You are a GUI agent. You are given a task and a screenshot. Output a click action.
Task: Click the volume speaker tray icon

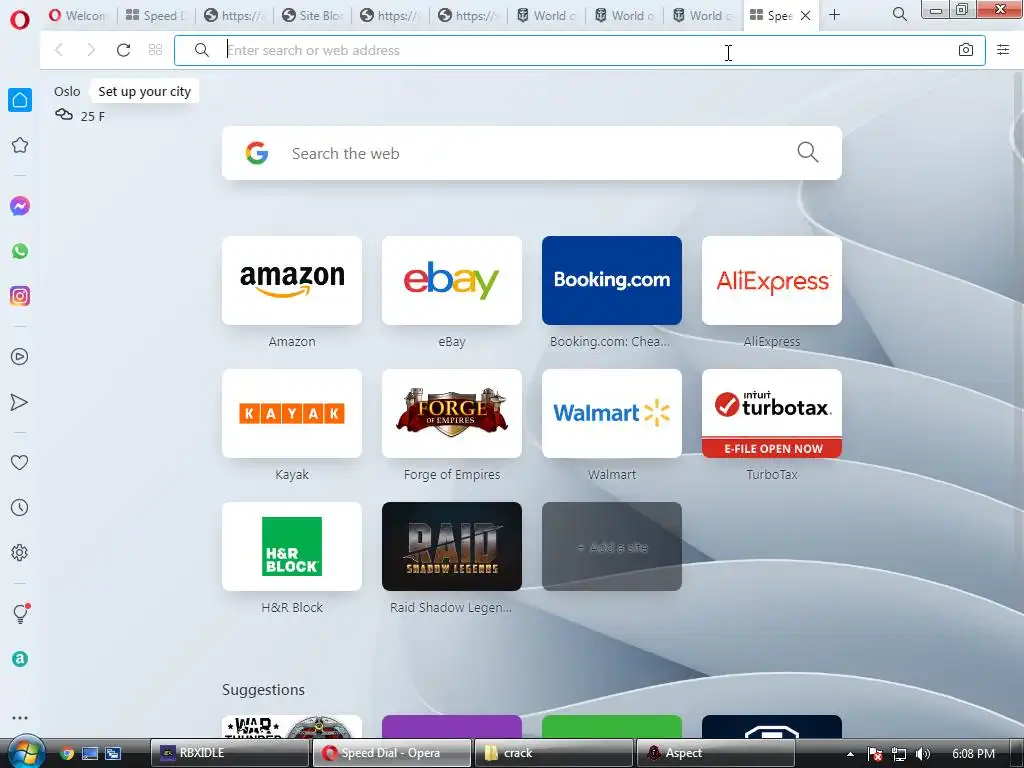(923, 754)
